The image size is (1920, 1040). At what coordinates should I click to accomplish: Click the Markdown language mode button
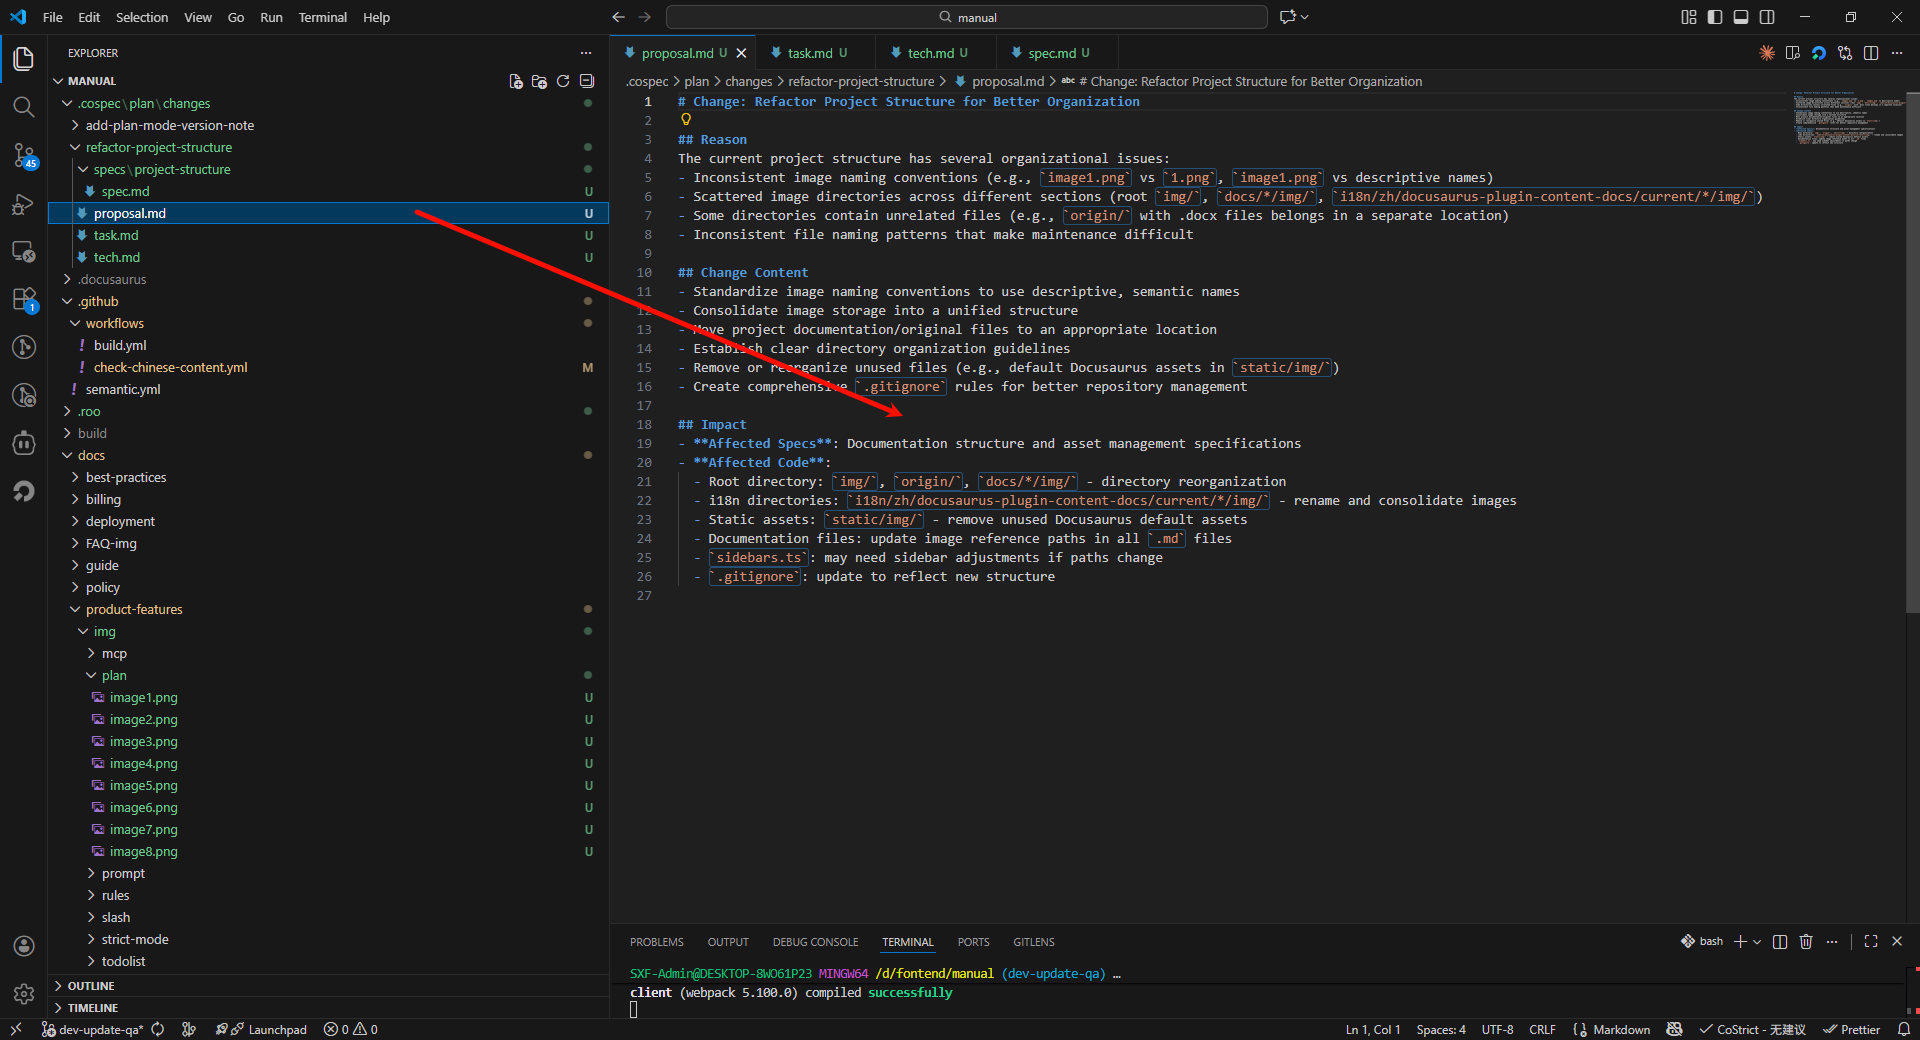point(1621,1029)
